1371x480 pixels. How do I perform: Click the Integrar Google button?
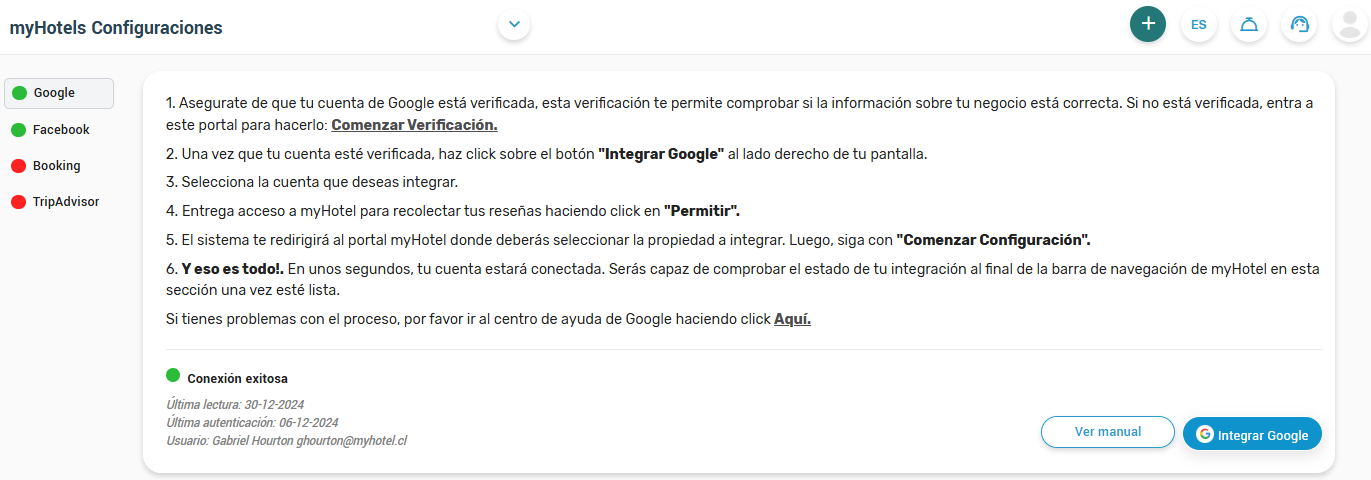pyautogui.click(x=1252, y=434)
